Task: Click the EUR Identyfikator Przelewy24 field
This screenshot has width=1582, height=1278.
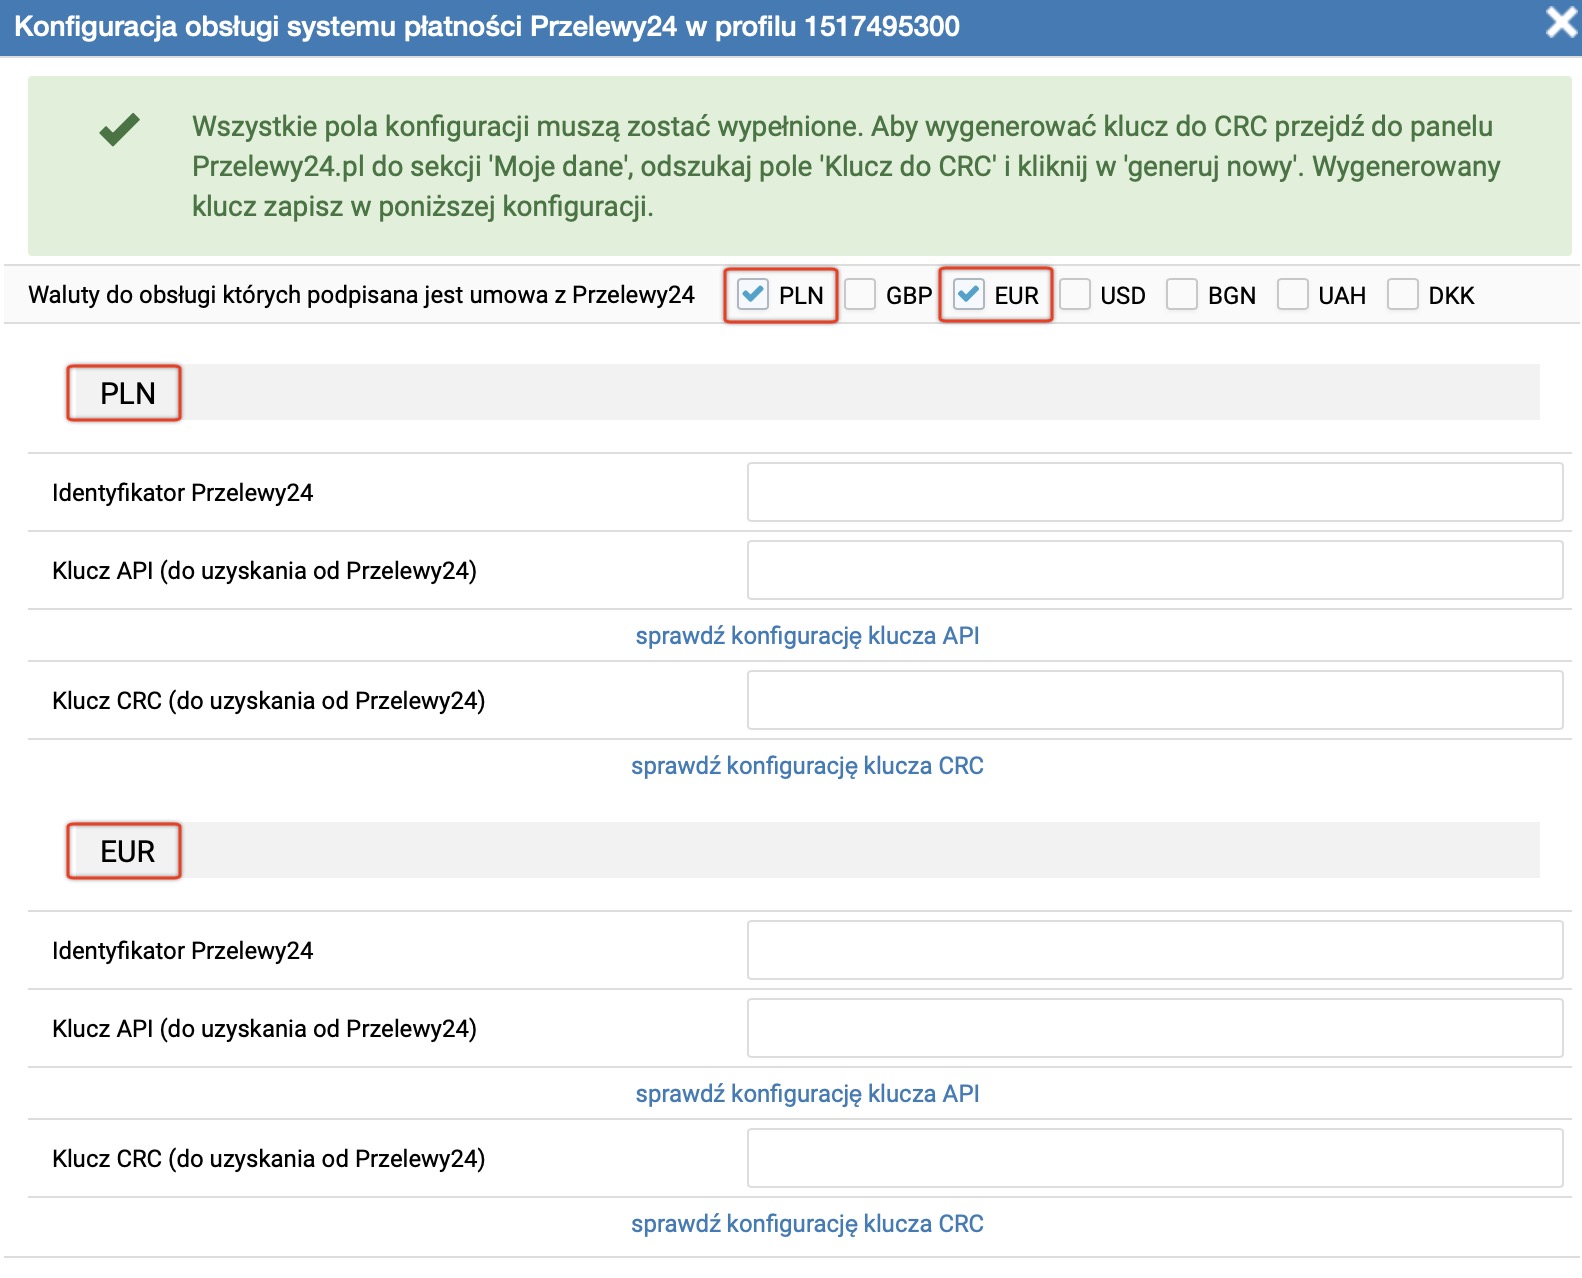Action: point(1154,950)
